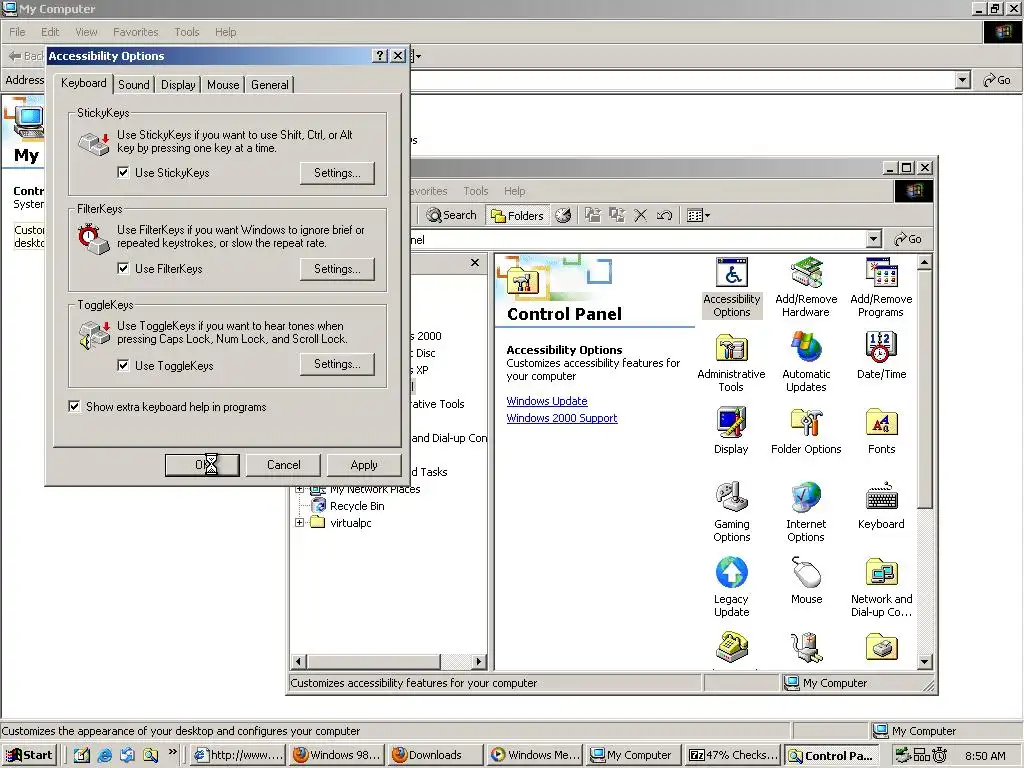The width and height of the screenshot is (1024, 768).
Task: Open the Date/Time icon
Action: pyautogui.click(x=881, y=357)
